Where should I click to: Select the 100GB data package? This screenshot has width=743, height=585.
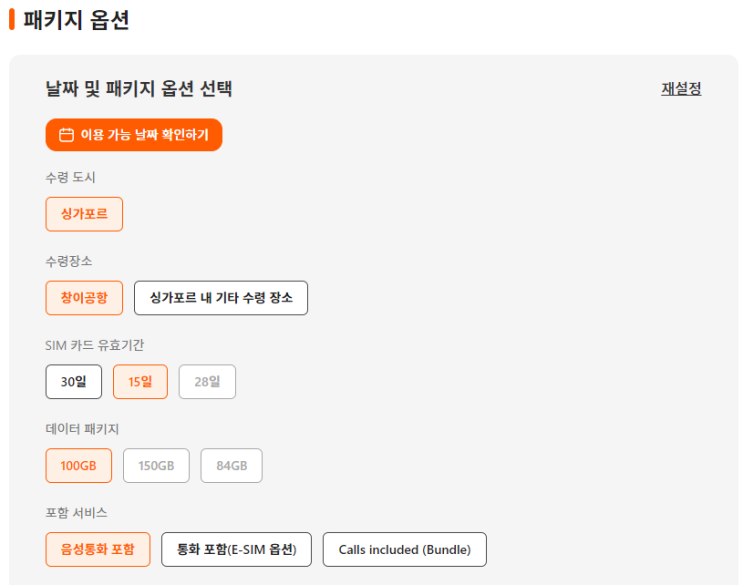(79, 466)
